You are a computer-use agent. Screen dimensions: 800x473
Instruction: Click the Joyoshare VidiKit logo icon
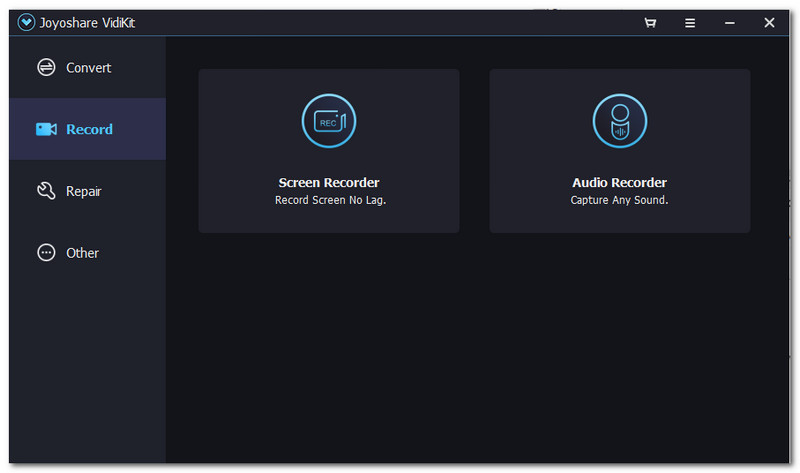(x=26, y=22)
